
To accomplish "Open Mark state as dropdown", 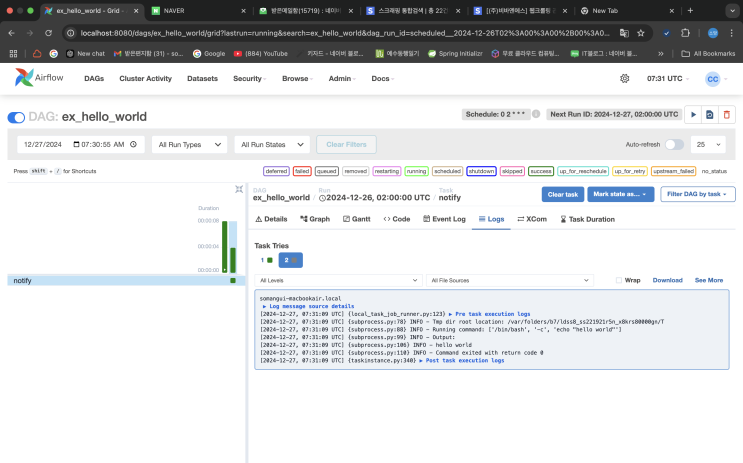I will [620, 194].
